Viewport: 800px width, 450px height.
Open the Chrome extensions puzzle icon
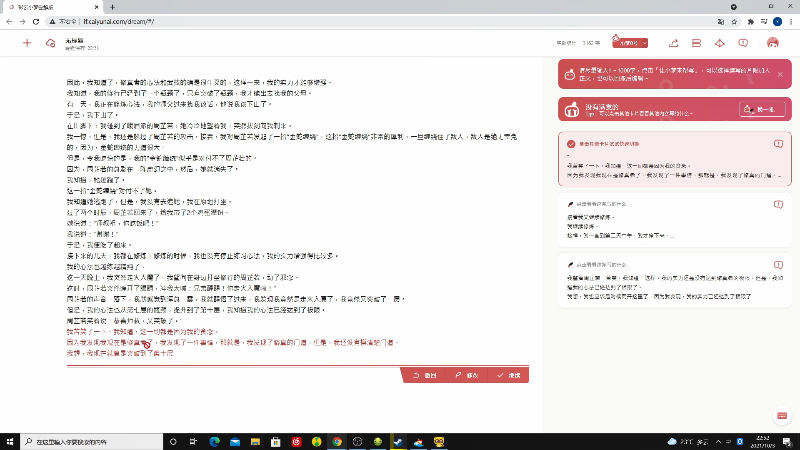751,21
